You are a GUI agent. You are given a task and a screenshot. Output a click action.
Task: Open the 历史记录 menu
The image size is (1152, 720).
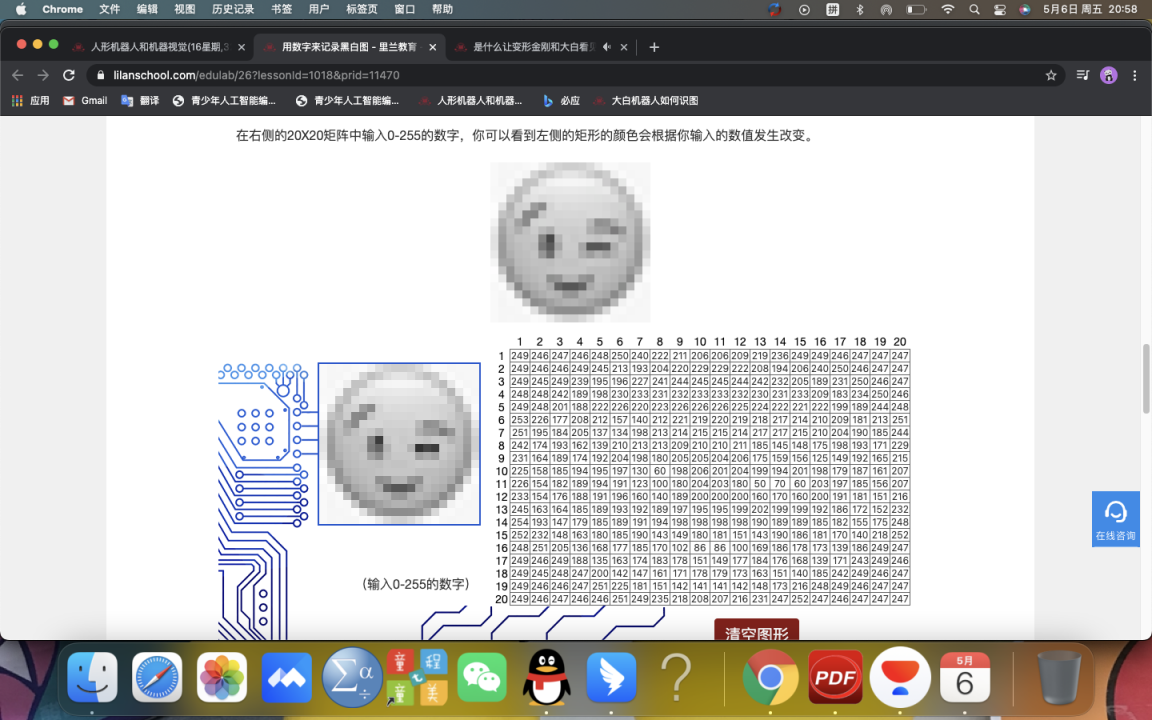tap(233, 10)
